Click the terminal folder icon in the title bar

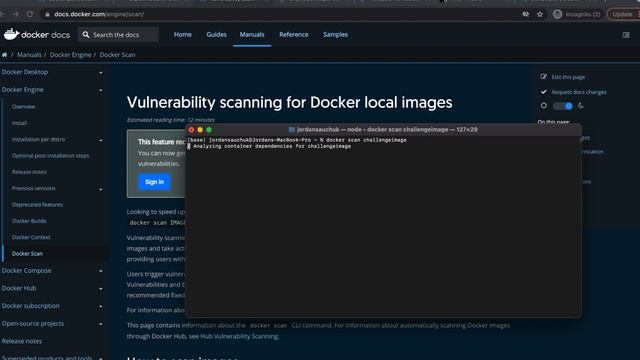[292, 129]
